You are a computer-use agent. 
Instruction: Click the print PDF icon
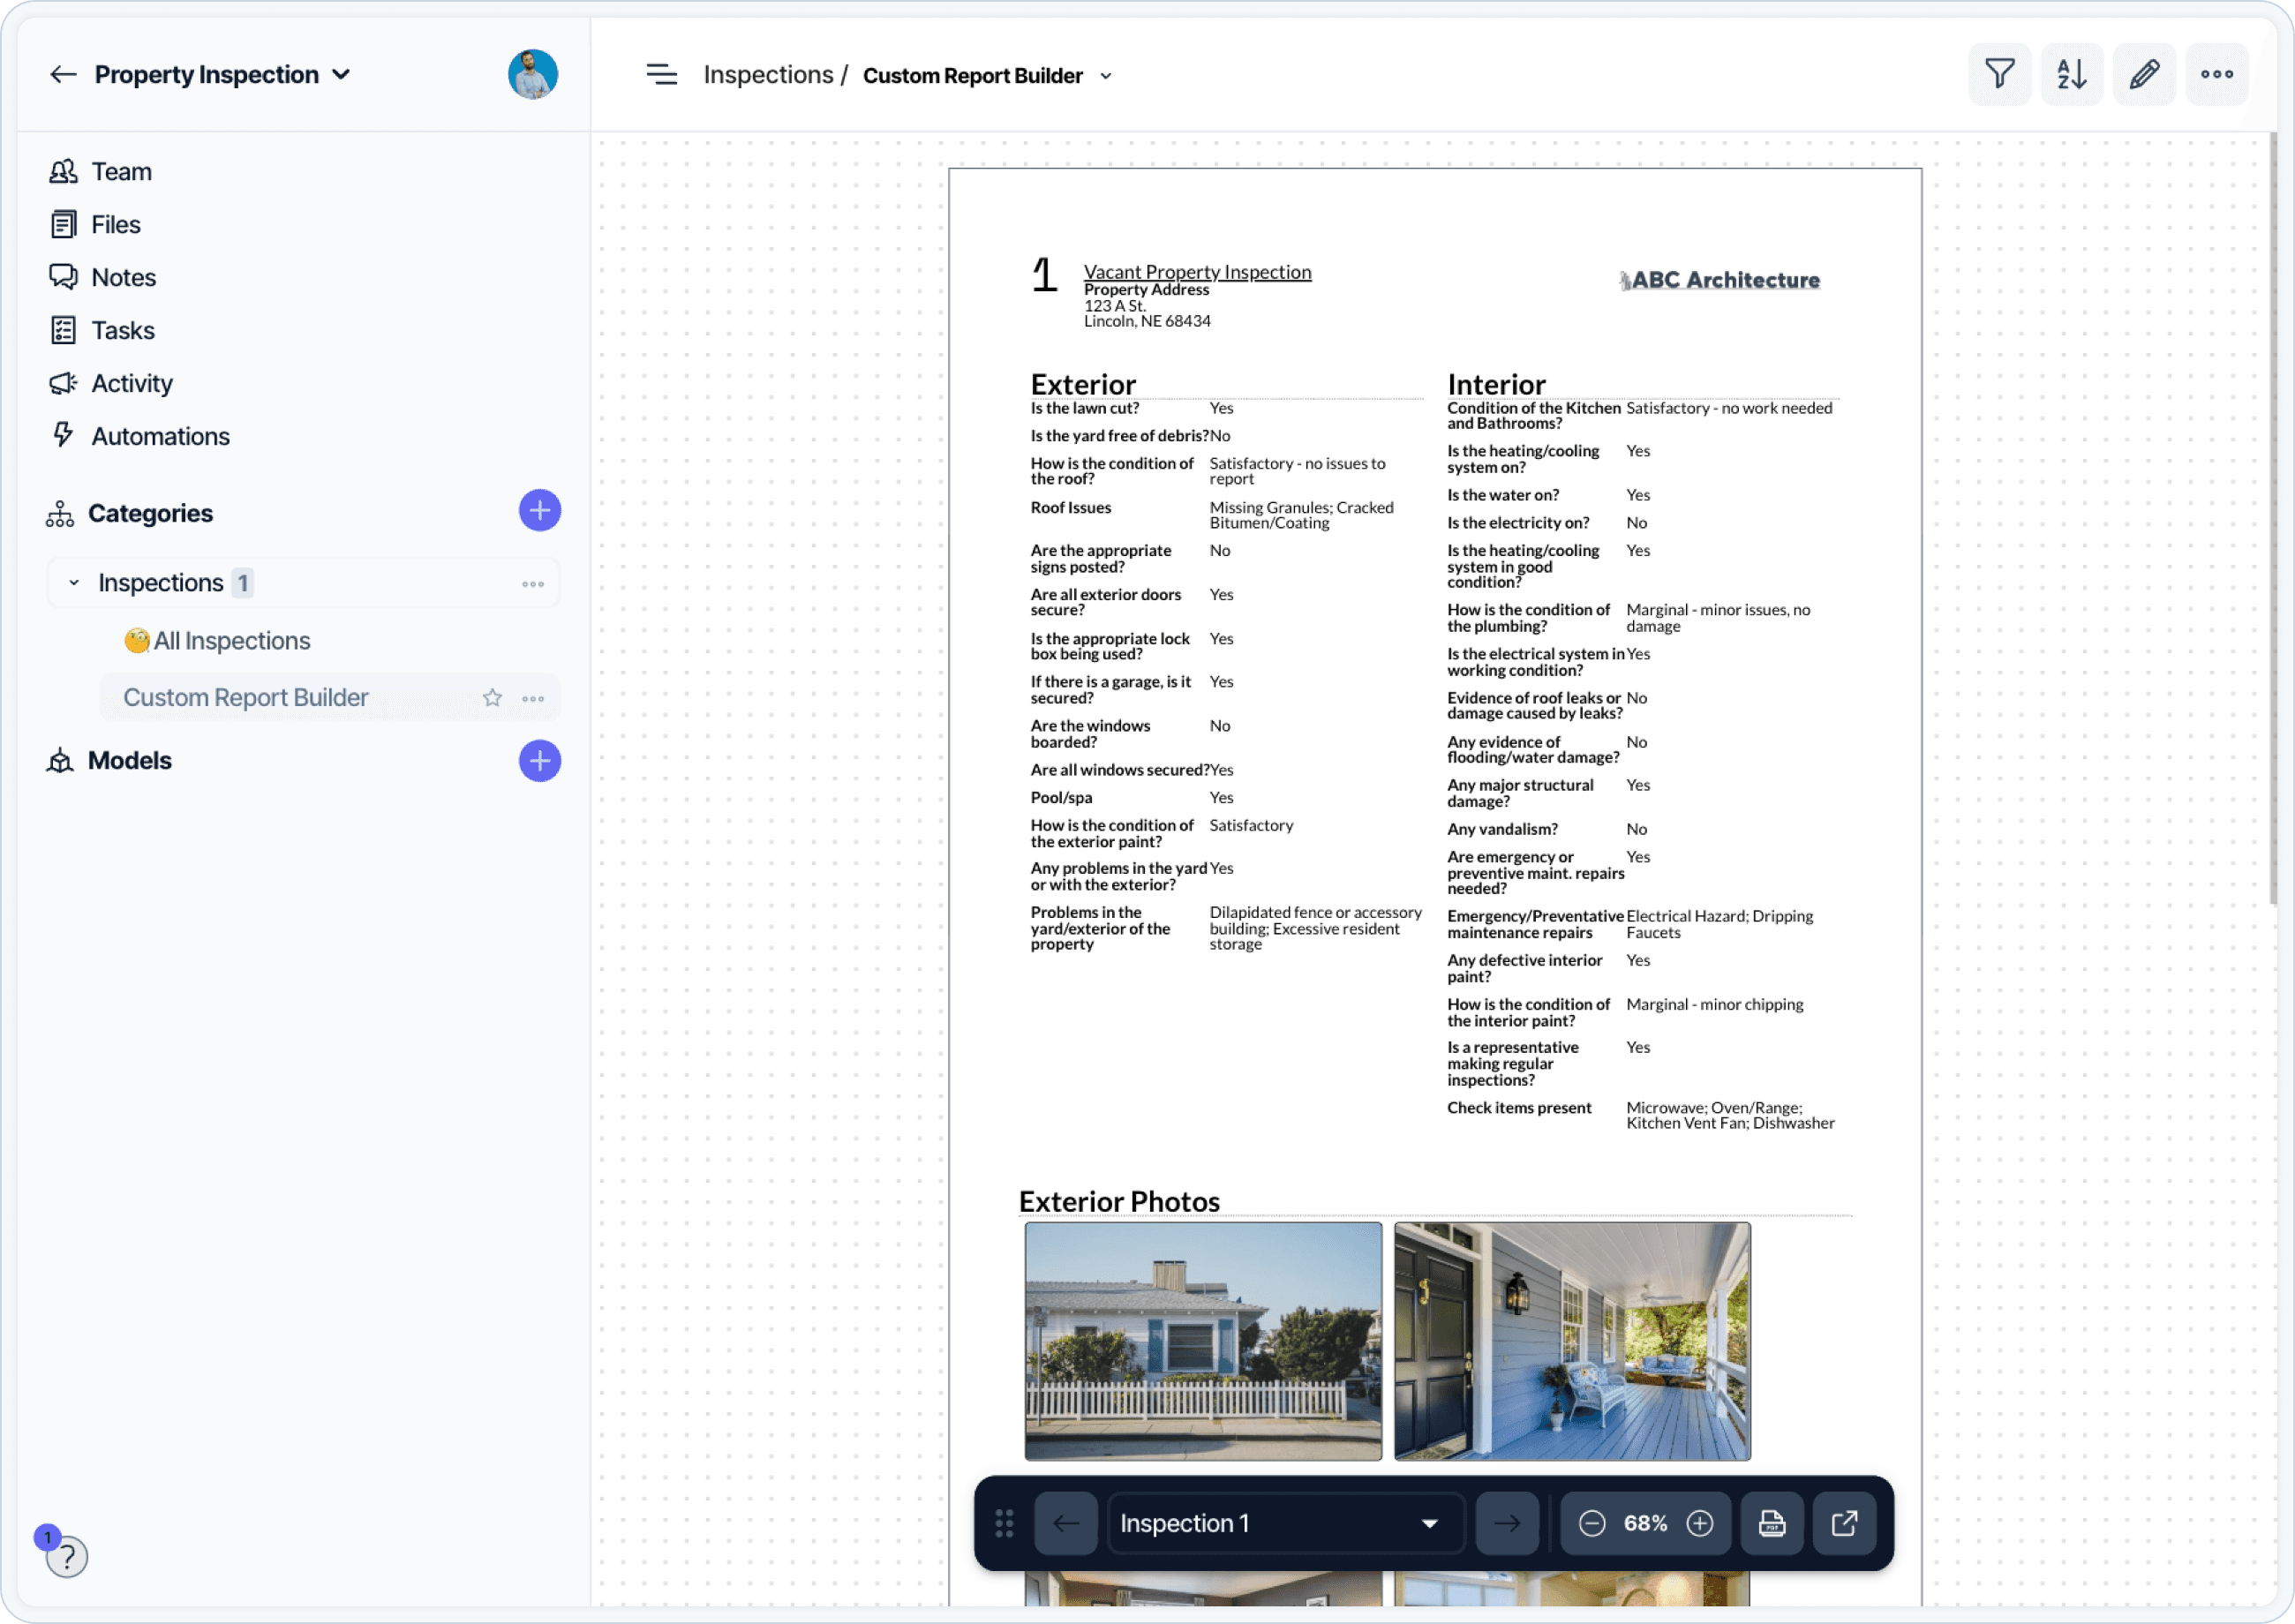point(1771,1523)
